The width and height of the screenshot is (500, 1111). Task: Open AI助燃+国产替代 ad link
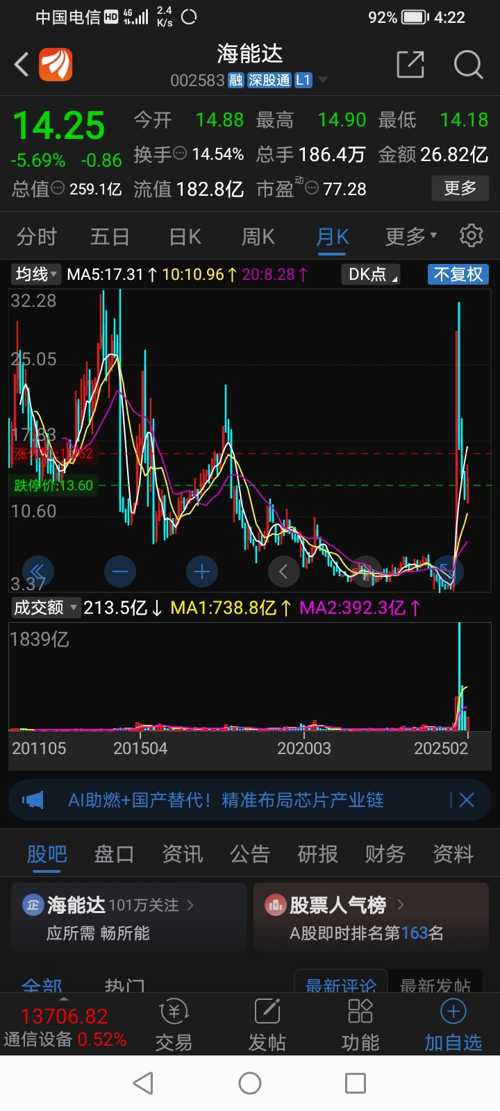pos(226,801)
